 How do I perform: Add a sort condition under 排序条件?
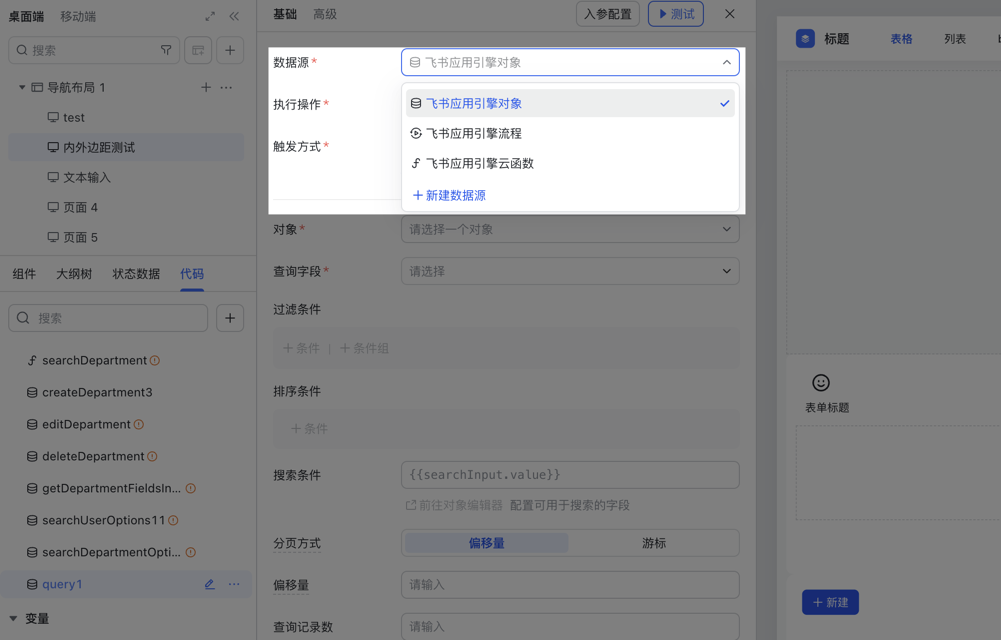[309, 429]
